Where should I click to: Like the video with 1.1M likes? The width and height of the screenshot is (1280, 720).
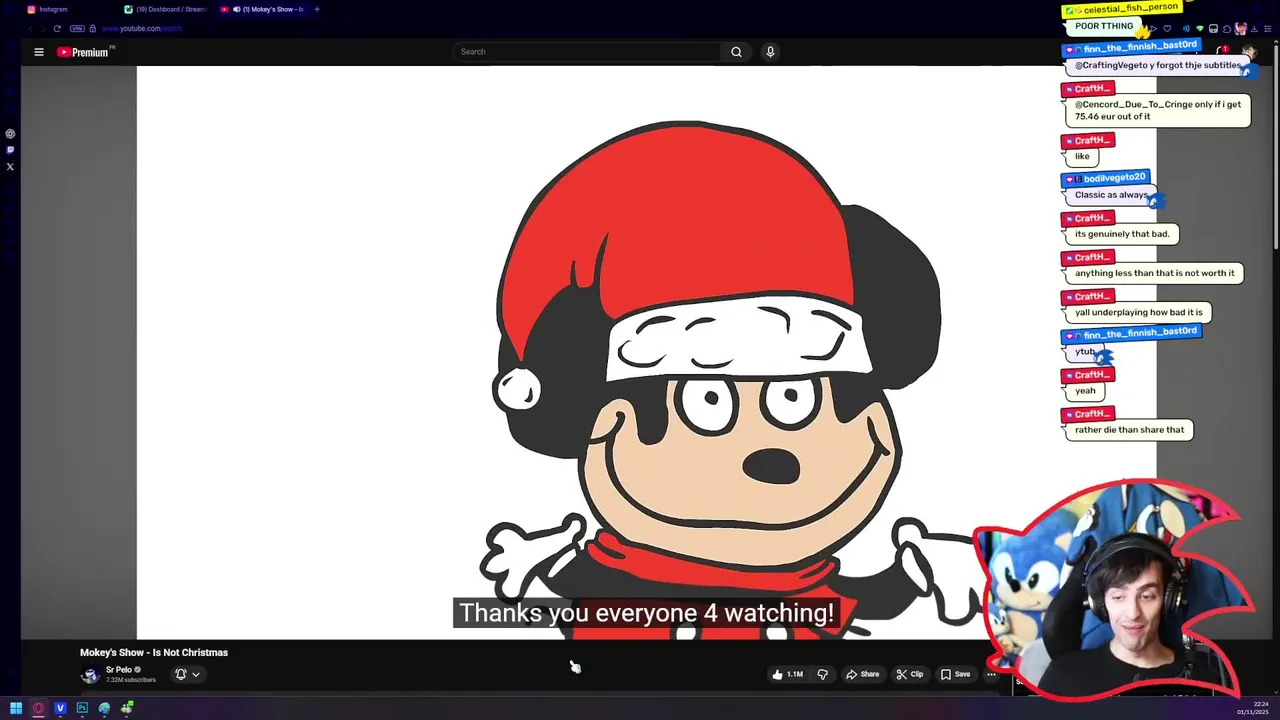click(x=787, y=674)
